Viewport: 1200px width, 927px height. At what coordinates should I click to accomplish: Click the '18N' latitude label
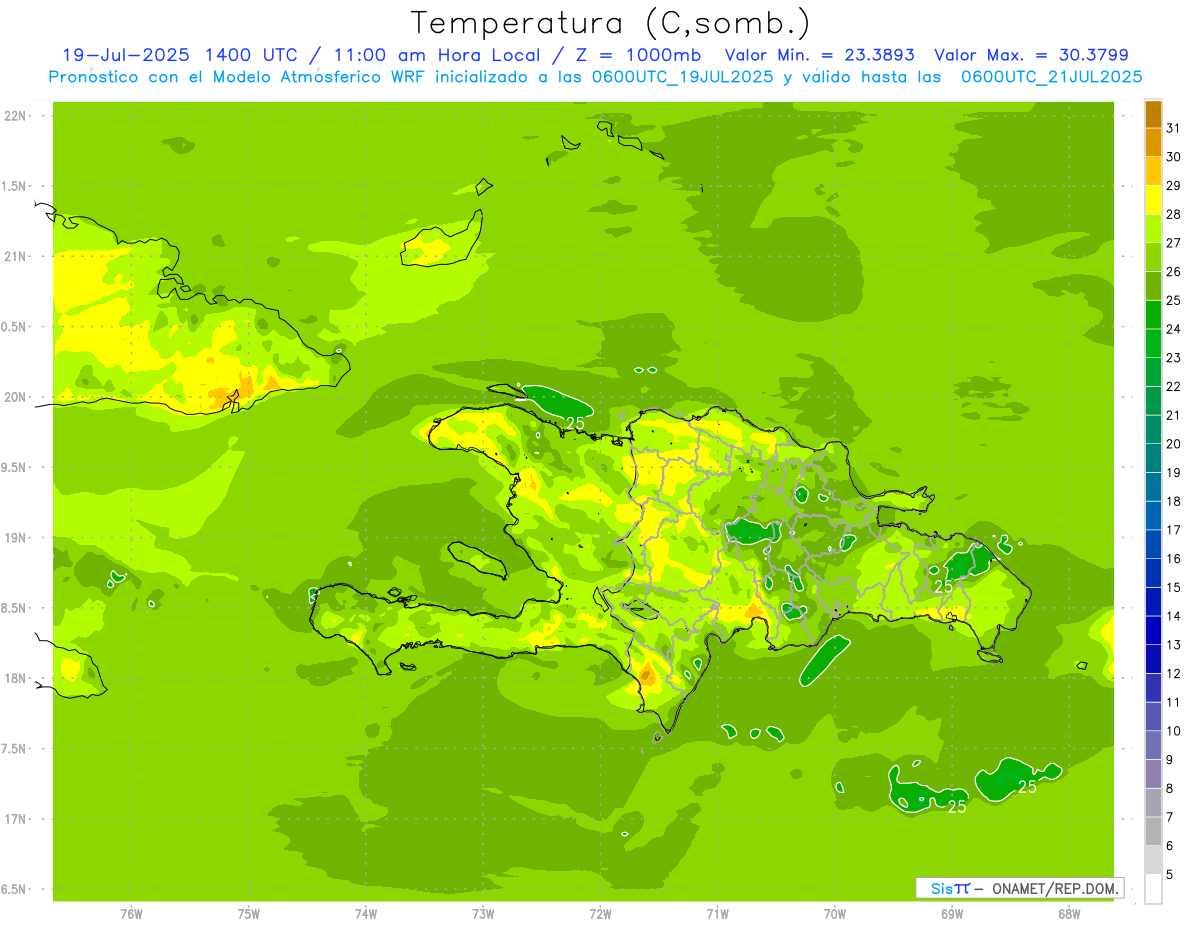[x=15, y=679]
